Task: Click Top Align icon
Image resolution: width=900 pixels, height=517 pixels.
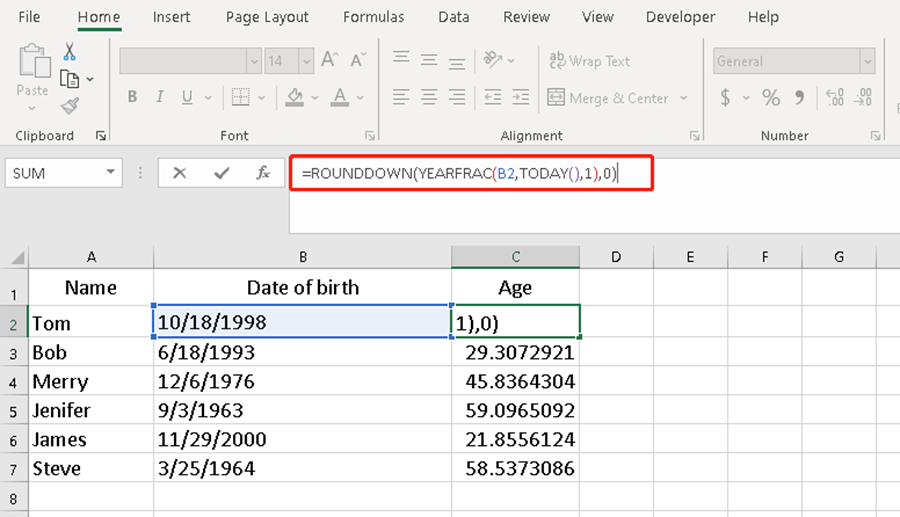Action: click(x=401, y=59)
